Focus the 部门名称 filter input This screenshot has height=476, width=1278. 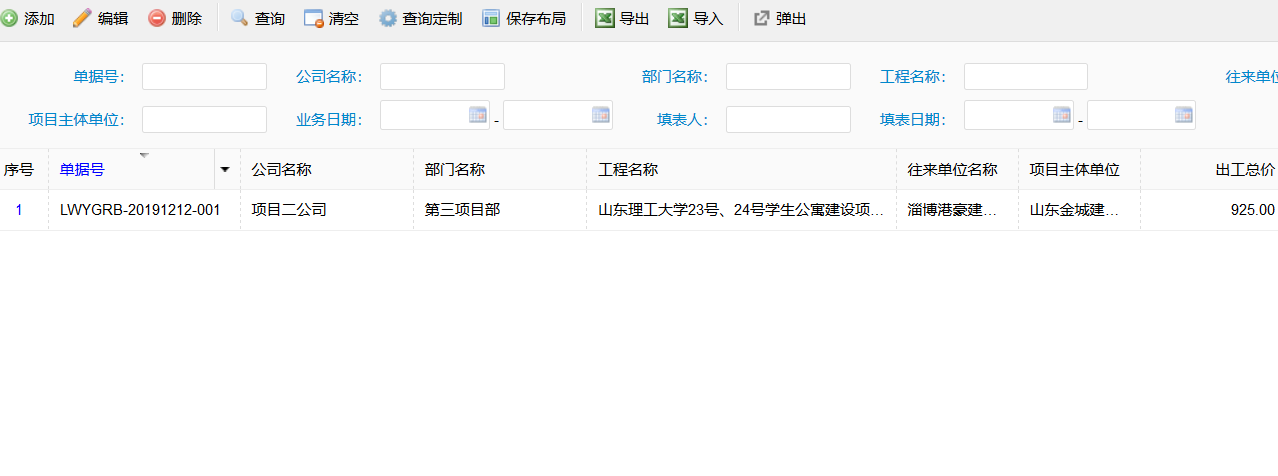pos(788,77)
